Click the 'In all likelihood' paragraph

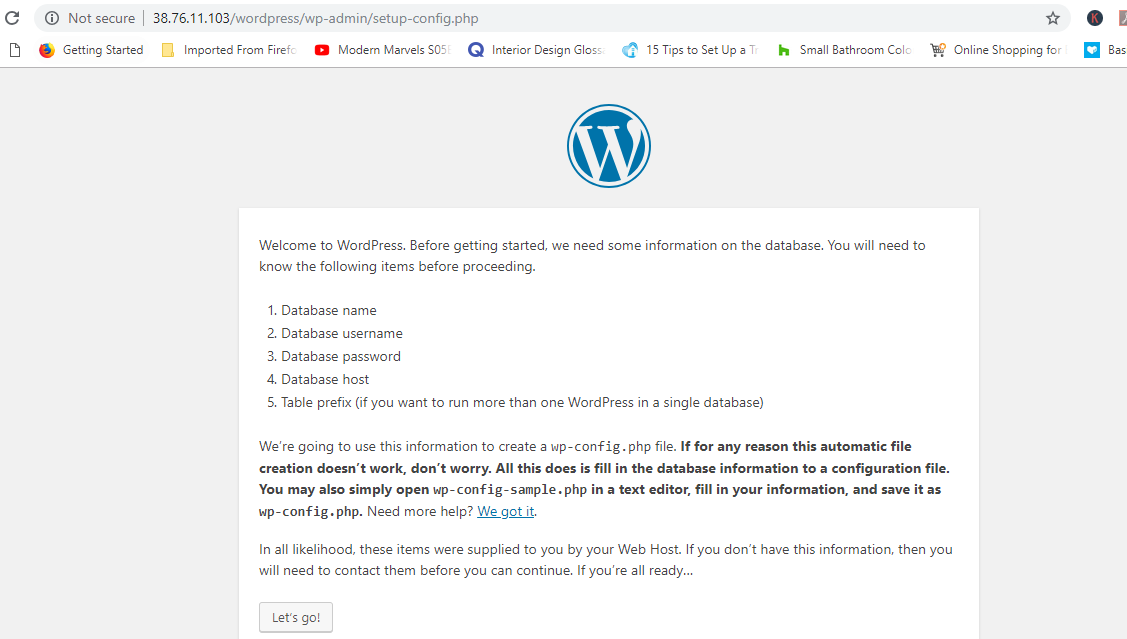coord(606,560)
